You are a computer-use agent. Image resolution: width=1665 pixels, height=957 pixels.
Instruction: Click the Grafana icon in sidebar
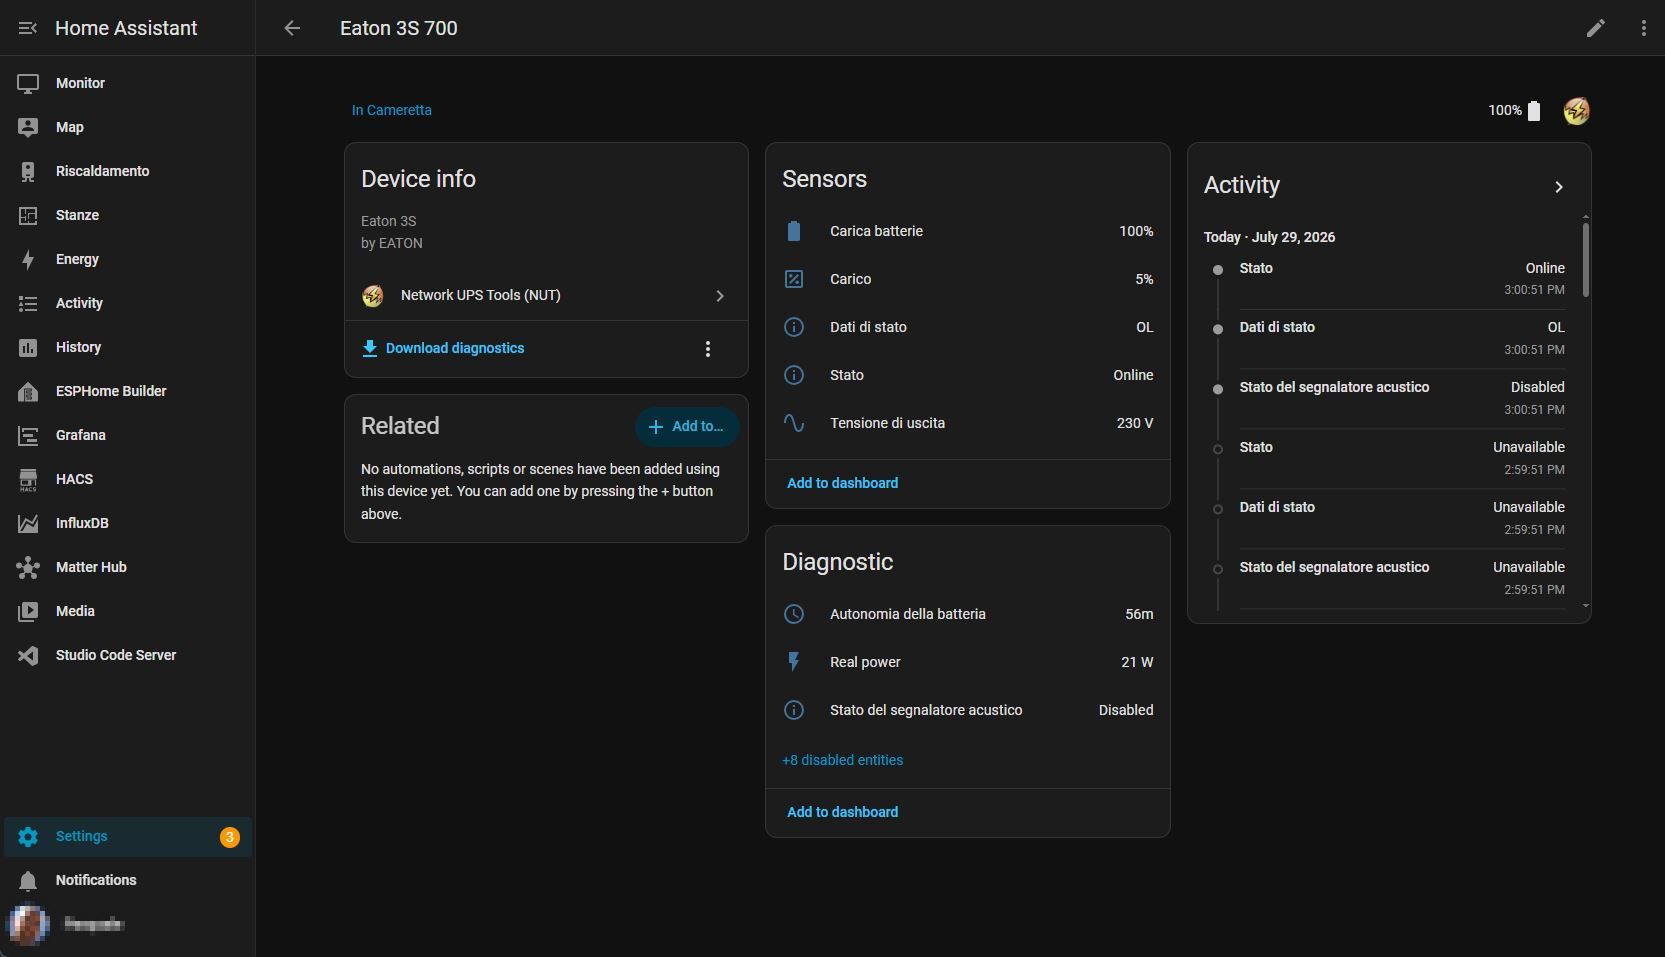pos(28,435)
